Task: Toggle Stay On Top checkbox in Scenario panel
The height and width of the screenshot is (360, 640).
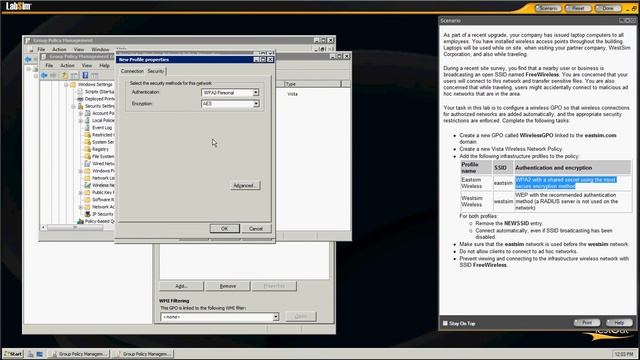Action: point(445,323)
